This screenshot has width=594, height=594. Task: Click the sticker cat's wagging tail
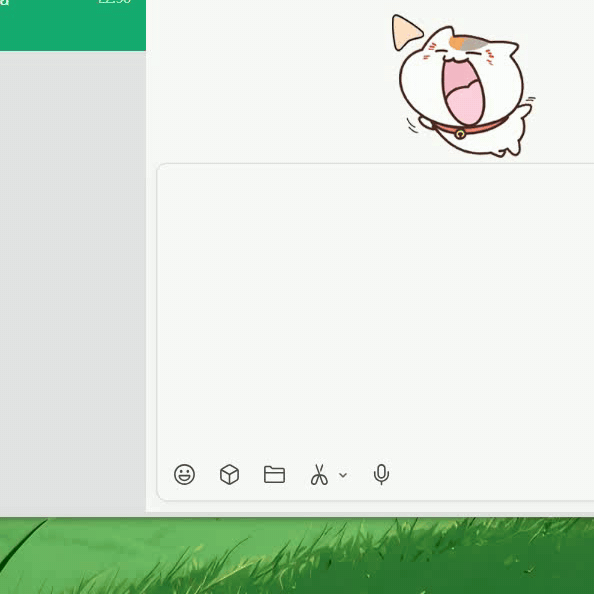point(522,114)
